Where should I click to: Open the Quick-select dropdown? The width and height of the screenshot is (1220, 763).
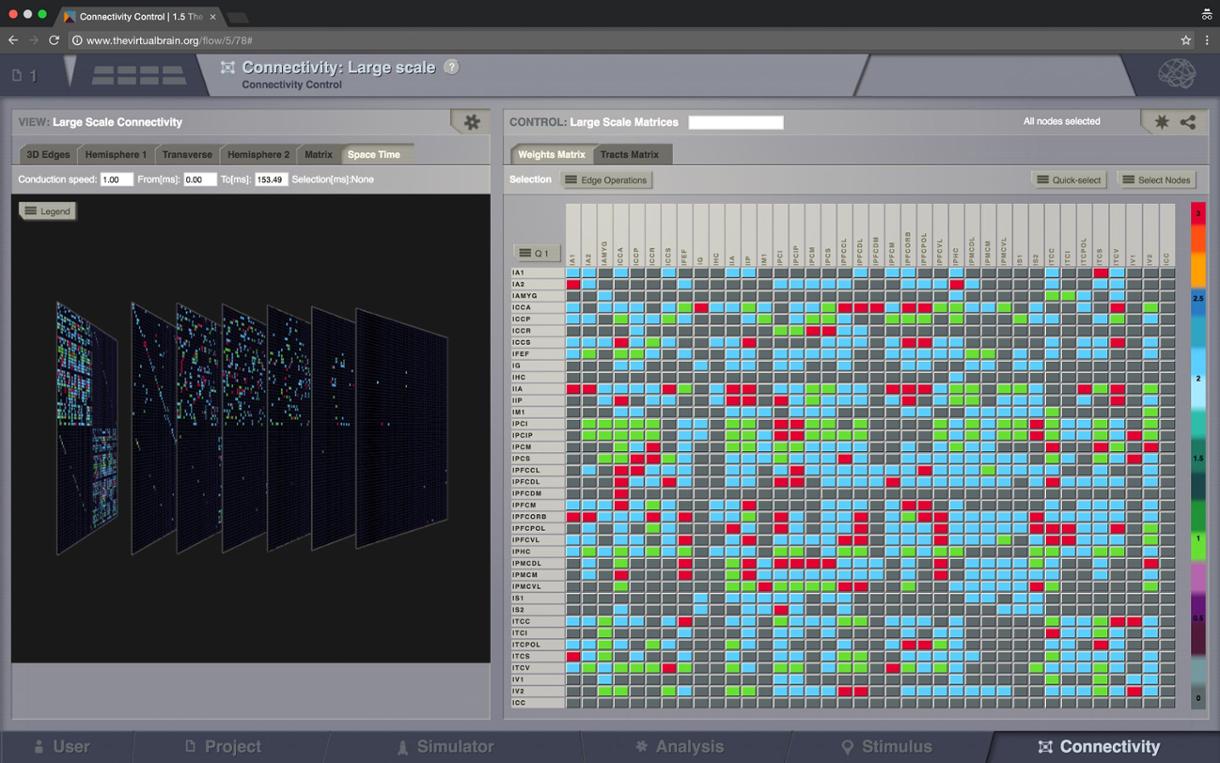click(x=1068, y=180)
